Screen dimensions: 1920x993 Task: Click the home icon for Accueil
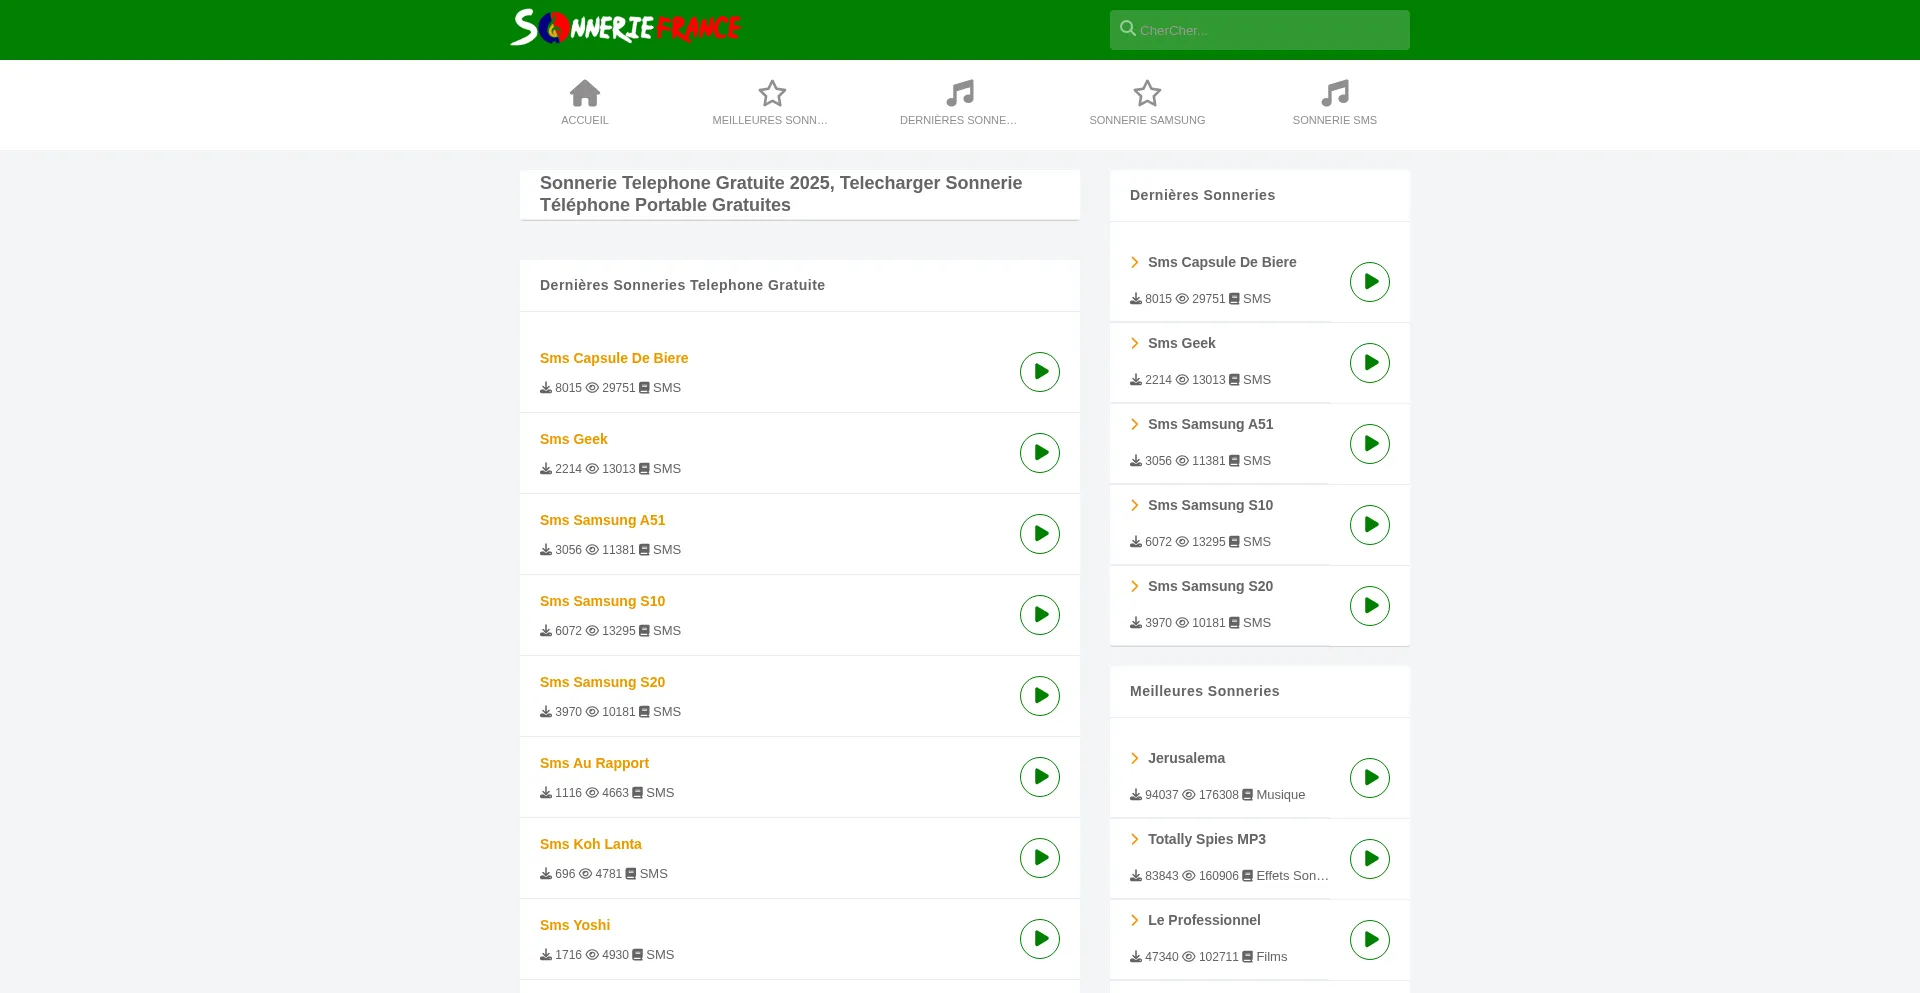[x=585, y=93]
